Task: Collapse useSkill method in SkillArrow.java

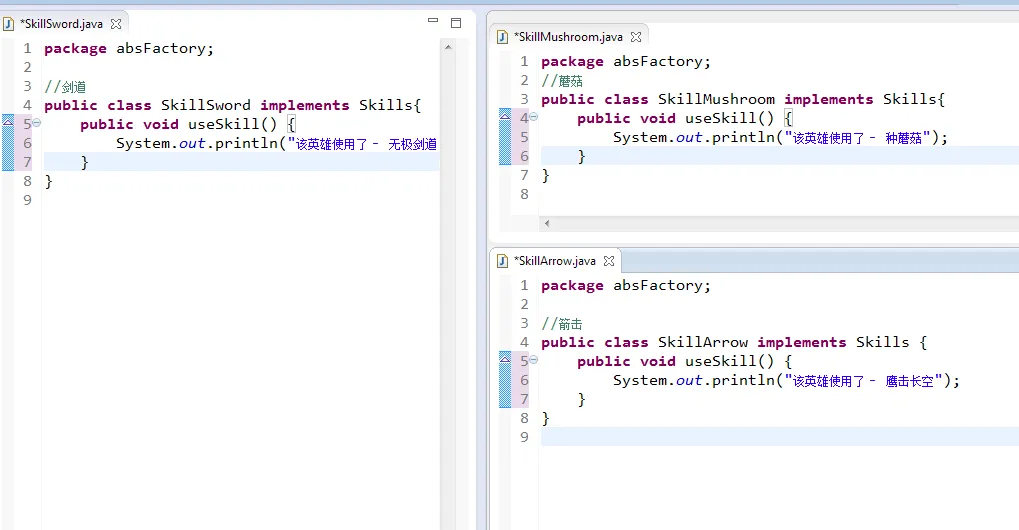Action: point(533,360)
